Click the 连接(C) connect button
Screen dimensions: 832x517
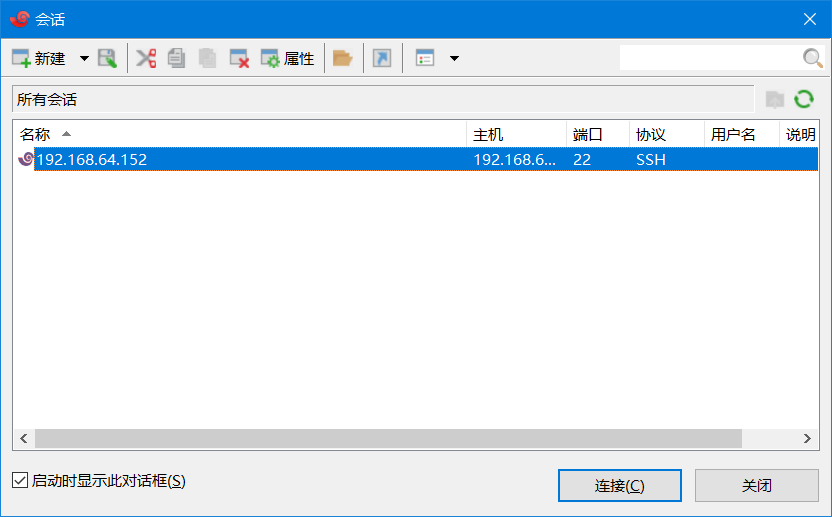pos(620,485)
